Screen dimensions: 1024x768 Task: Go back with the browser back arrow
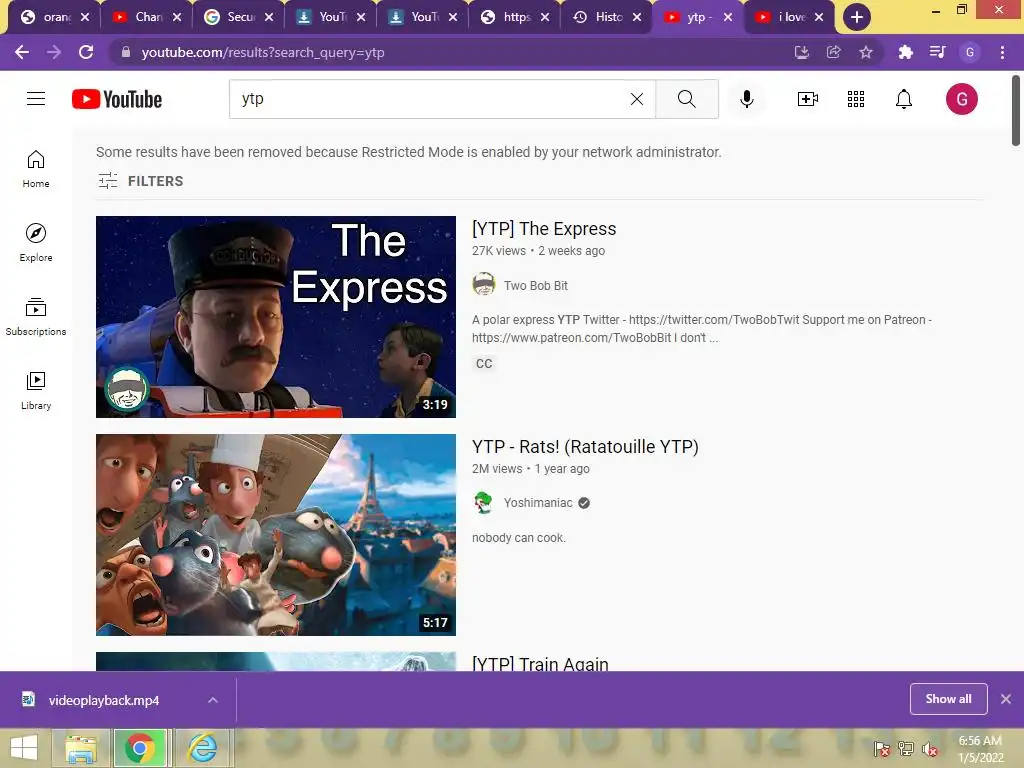(22, 52)
